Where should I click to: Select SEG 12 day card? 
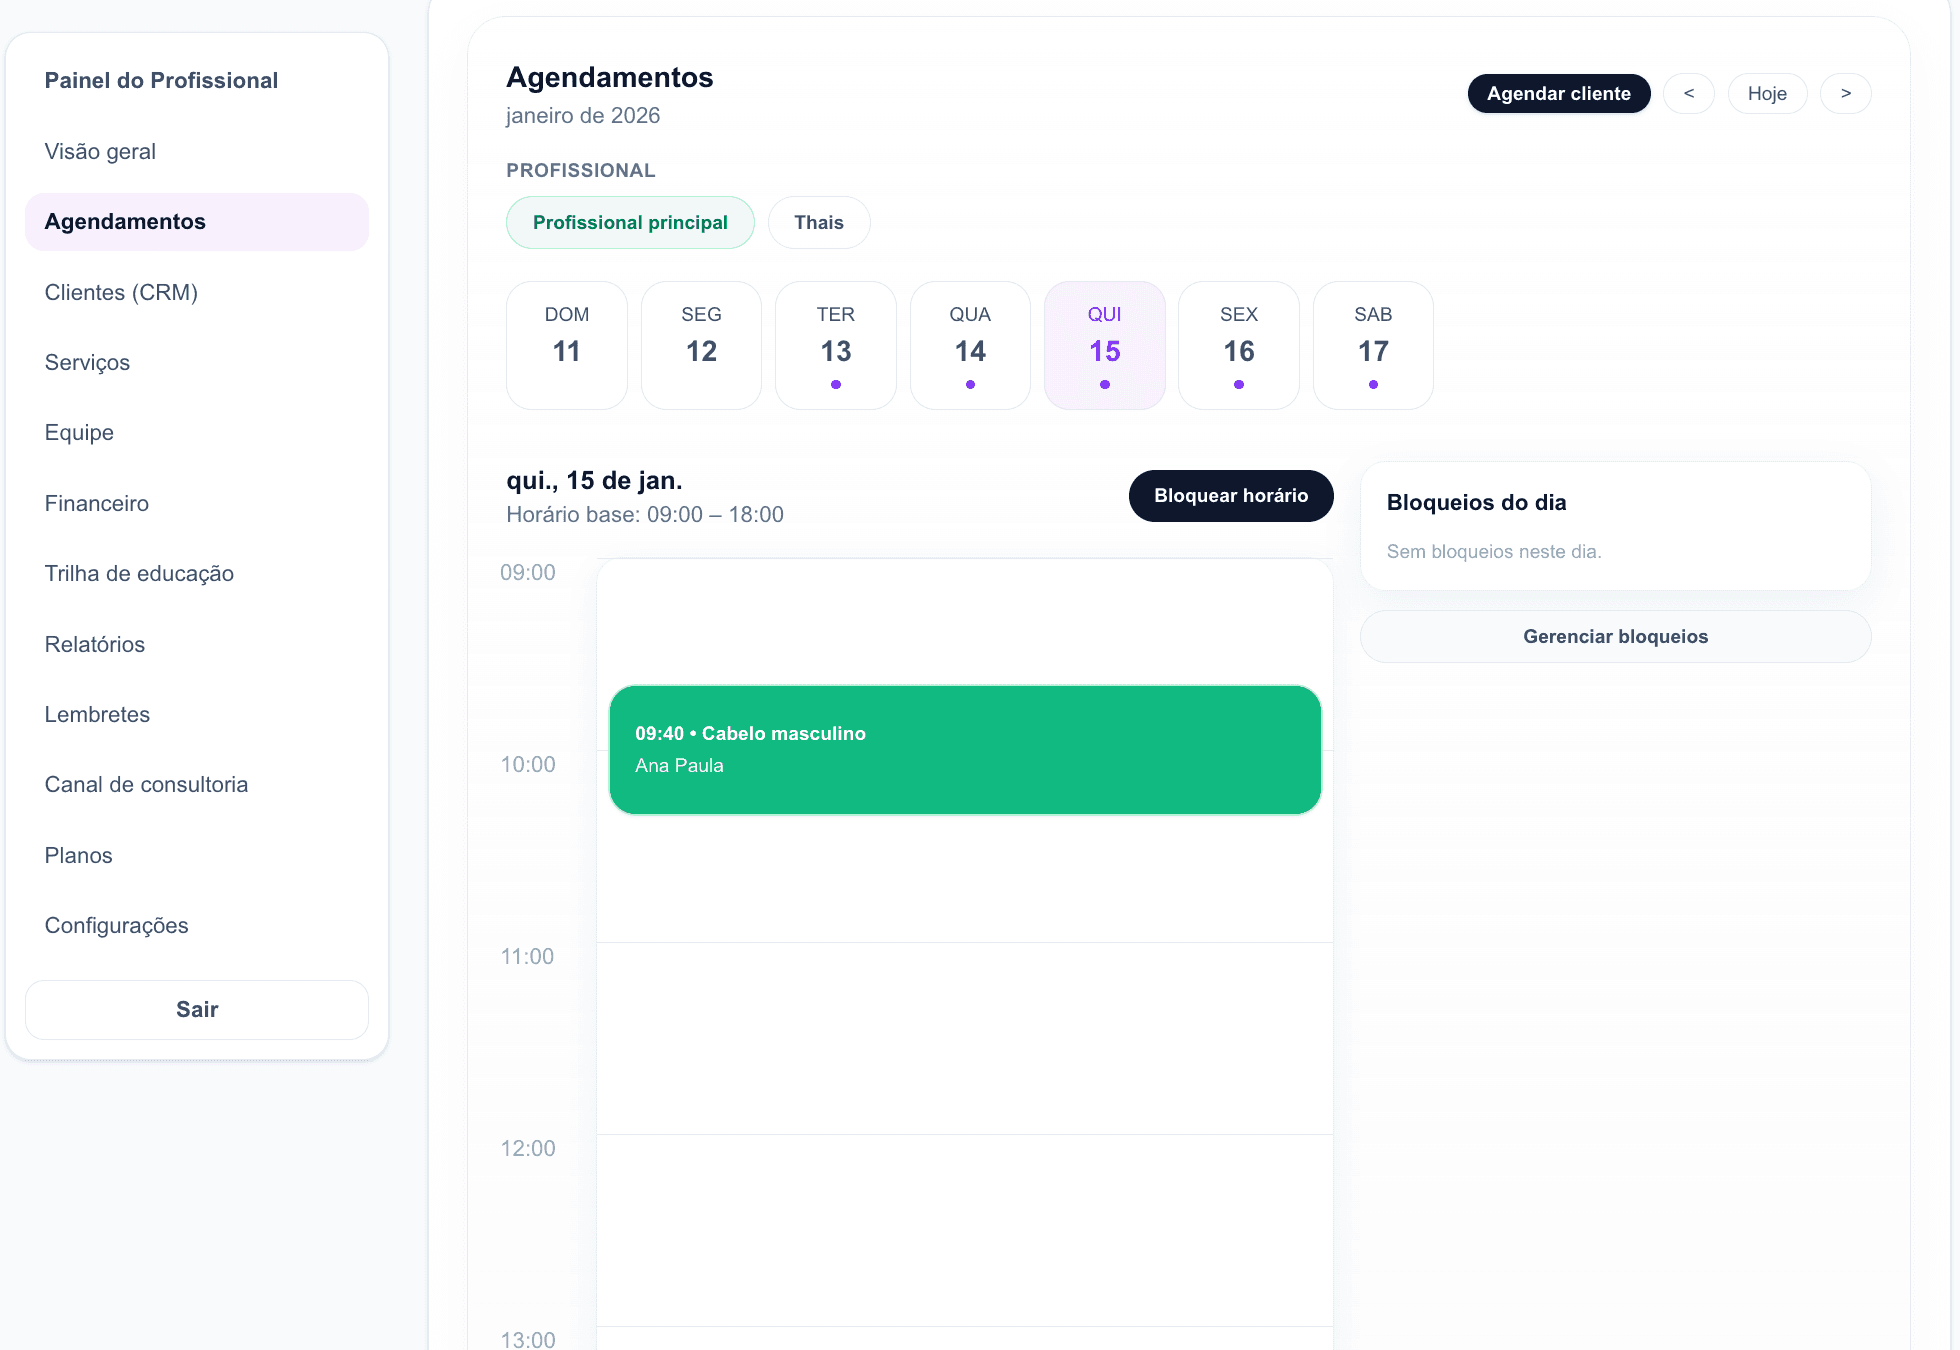tap(701, 344)
